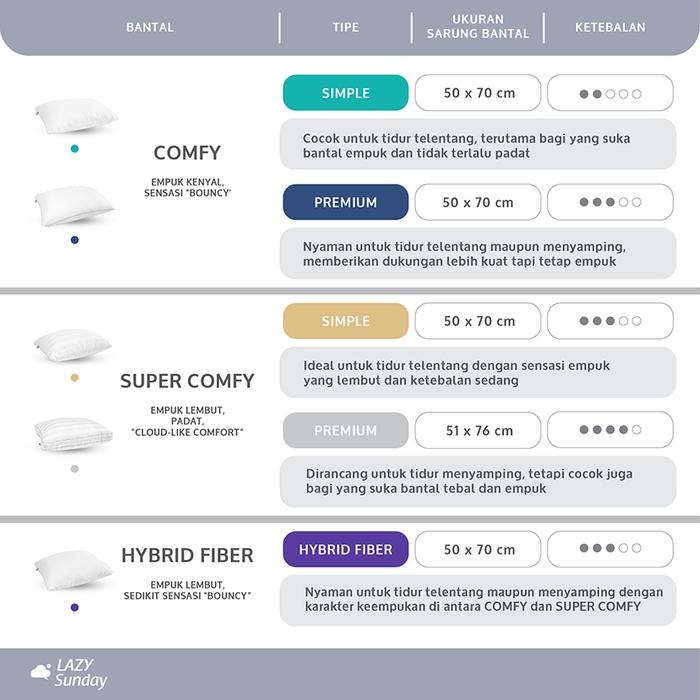
Task: Select the Comfy Simple pillow image
Action: 74,114
